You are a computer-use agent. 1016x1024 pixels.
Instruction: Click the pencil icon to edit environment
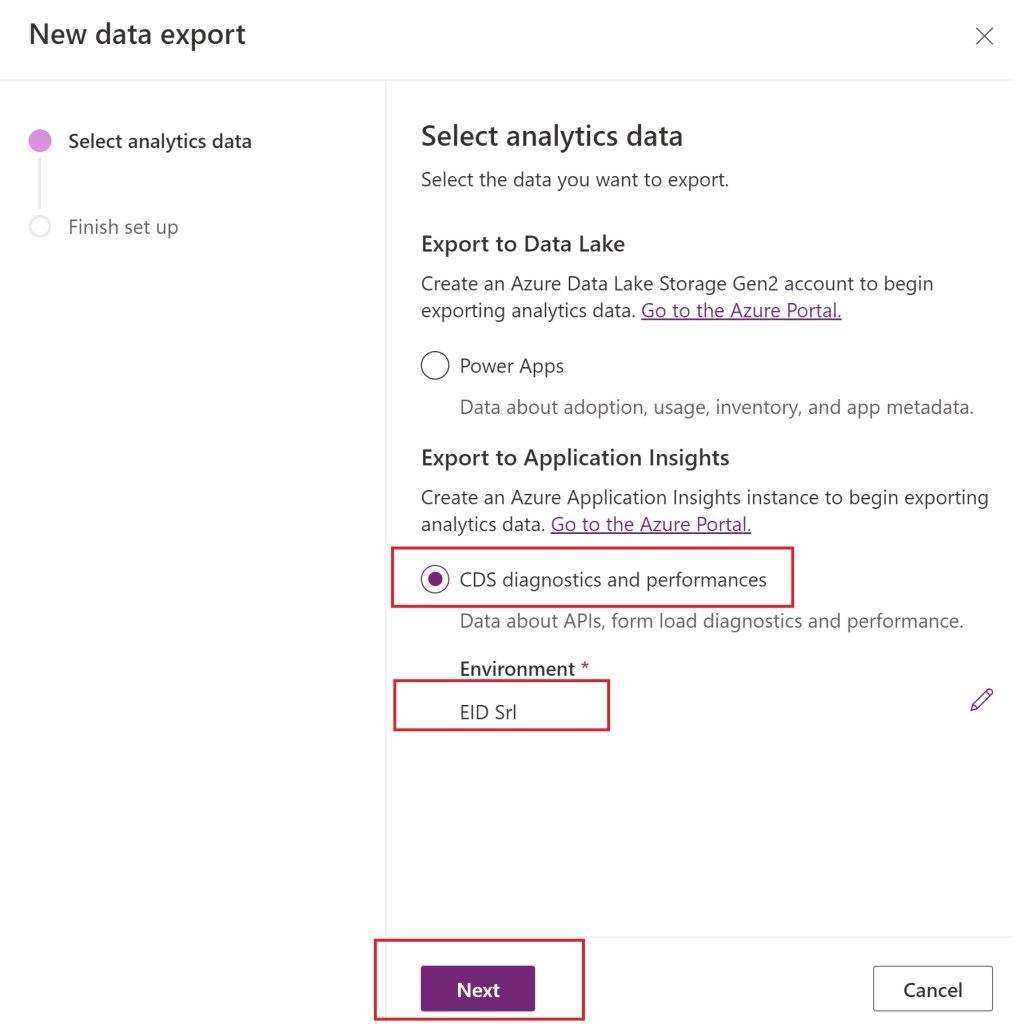[x=981, y=700]
